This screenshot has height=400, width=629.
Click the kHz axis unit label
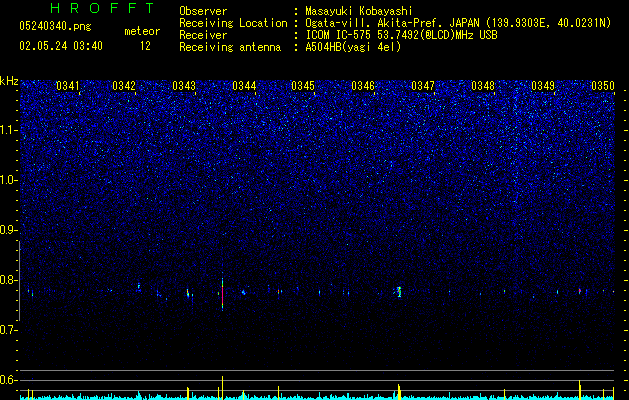pyautogui.click(x=9, y=81)
